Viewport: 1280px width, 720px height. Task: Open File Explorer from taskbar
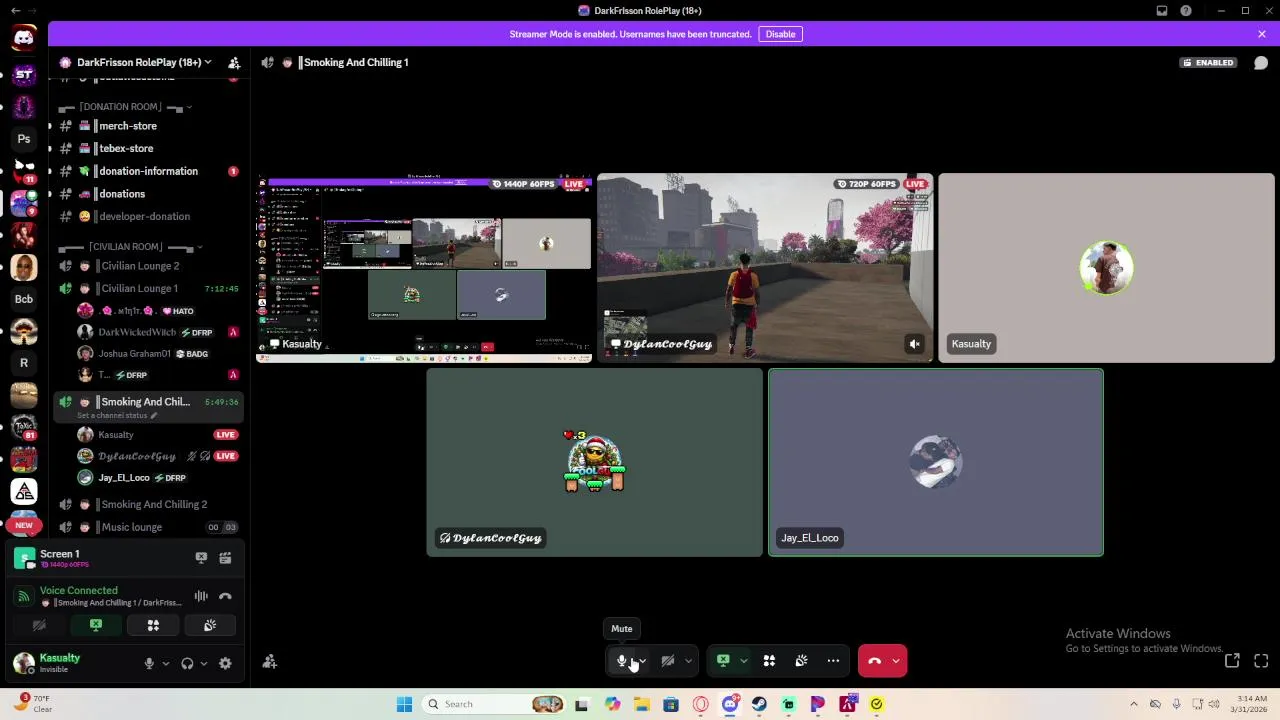(x=641, y=704)
